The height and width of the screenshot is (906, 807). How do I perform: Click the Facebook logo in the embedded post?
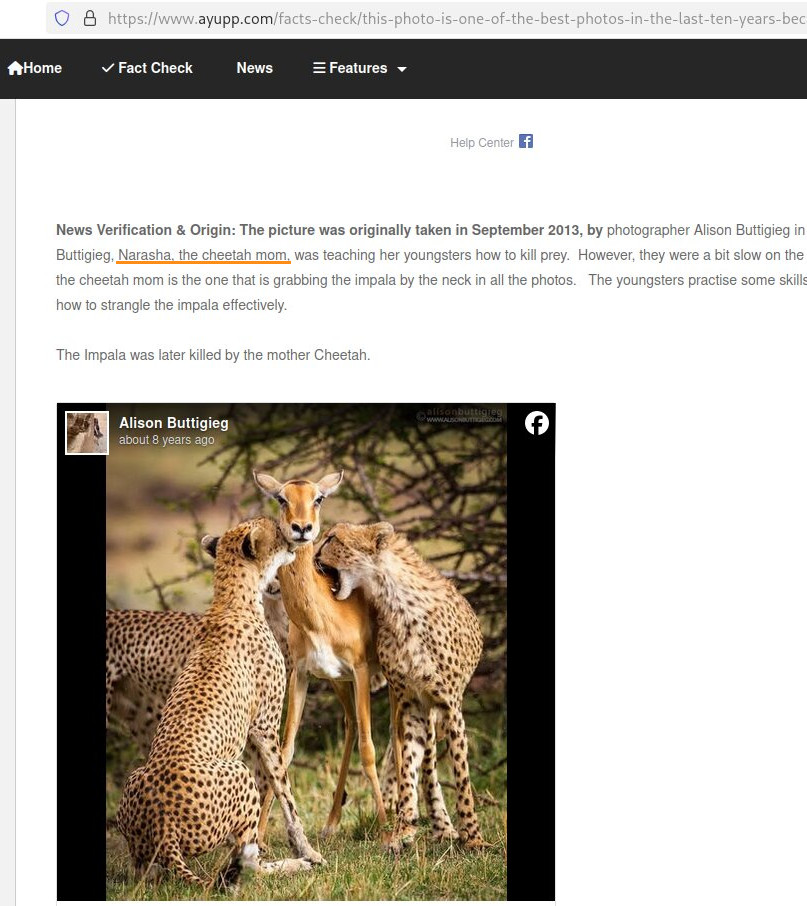(537, 423)
